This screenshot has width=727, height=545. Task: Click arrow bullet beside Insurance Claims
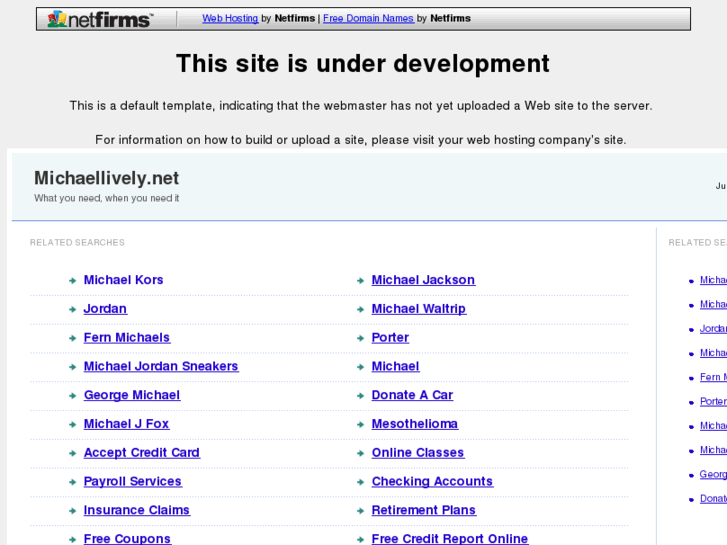click(72, 510)
